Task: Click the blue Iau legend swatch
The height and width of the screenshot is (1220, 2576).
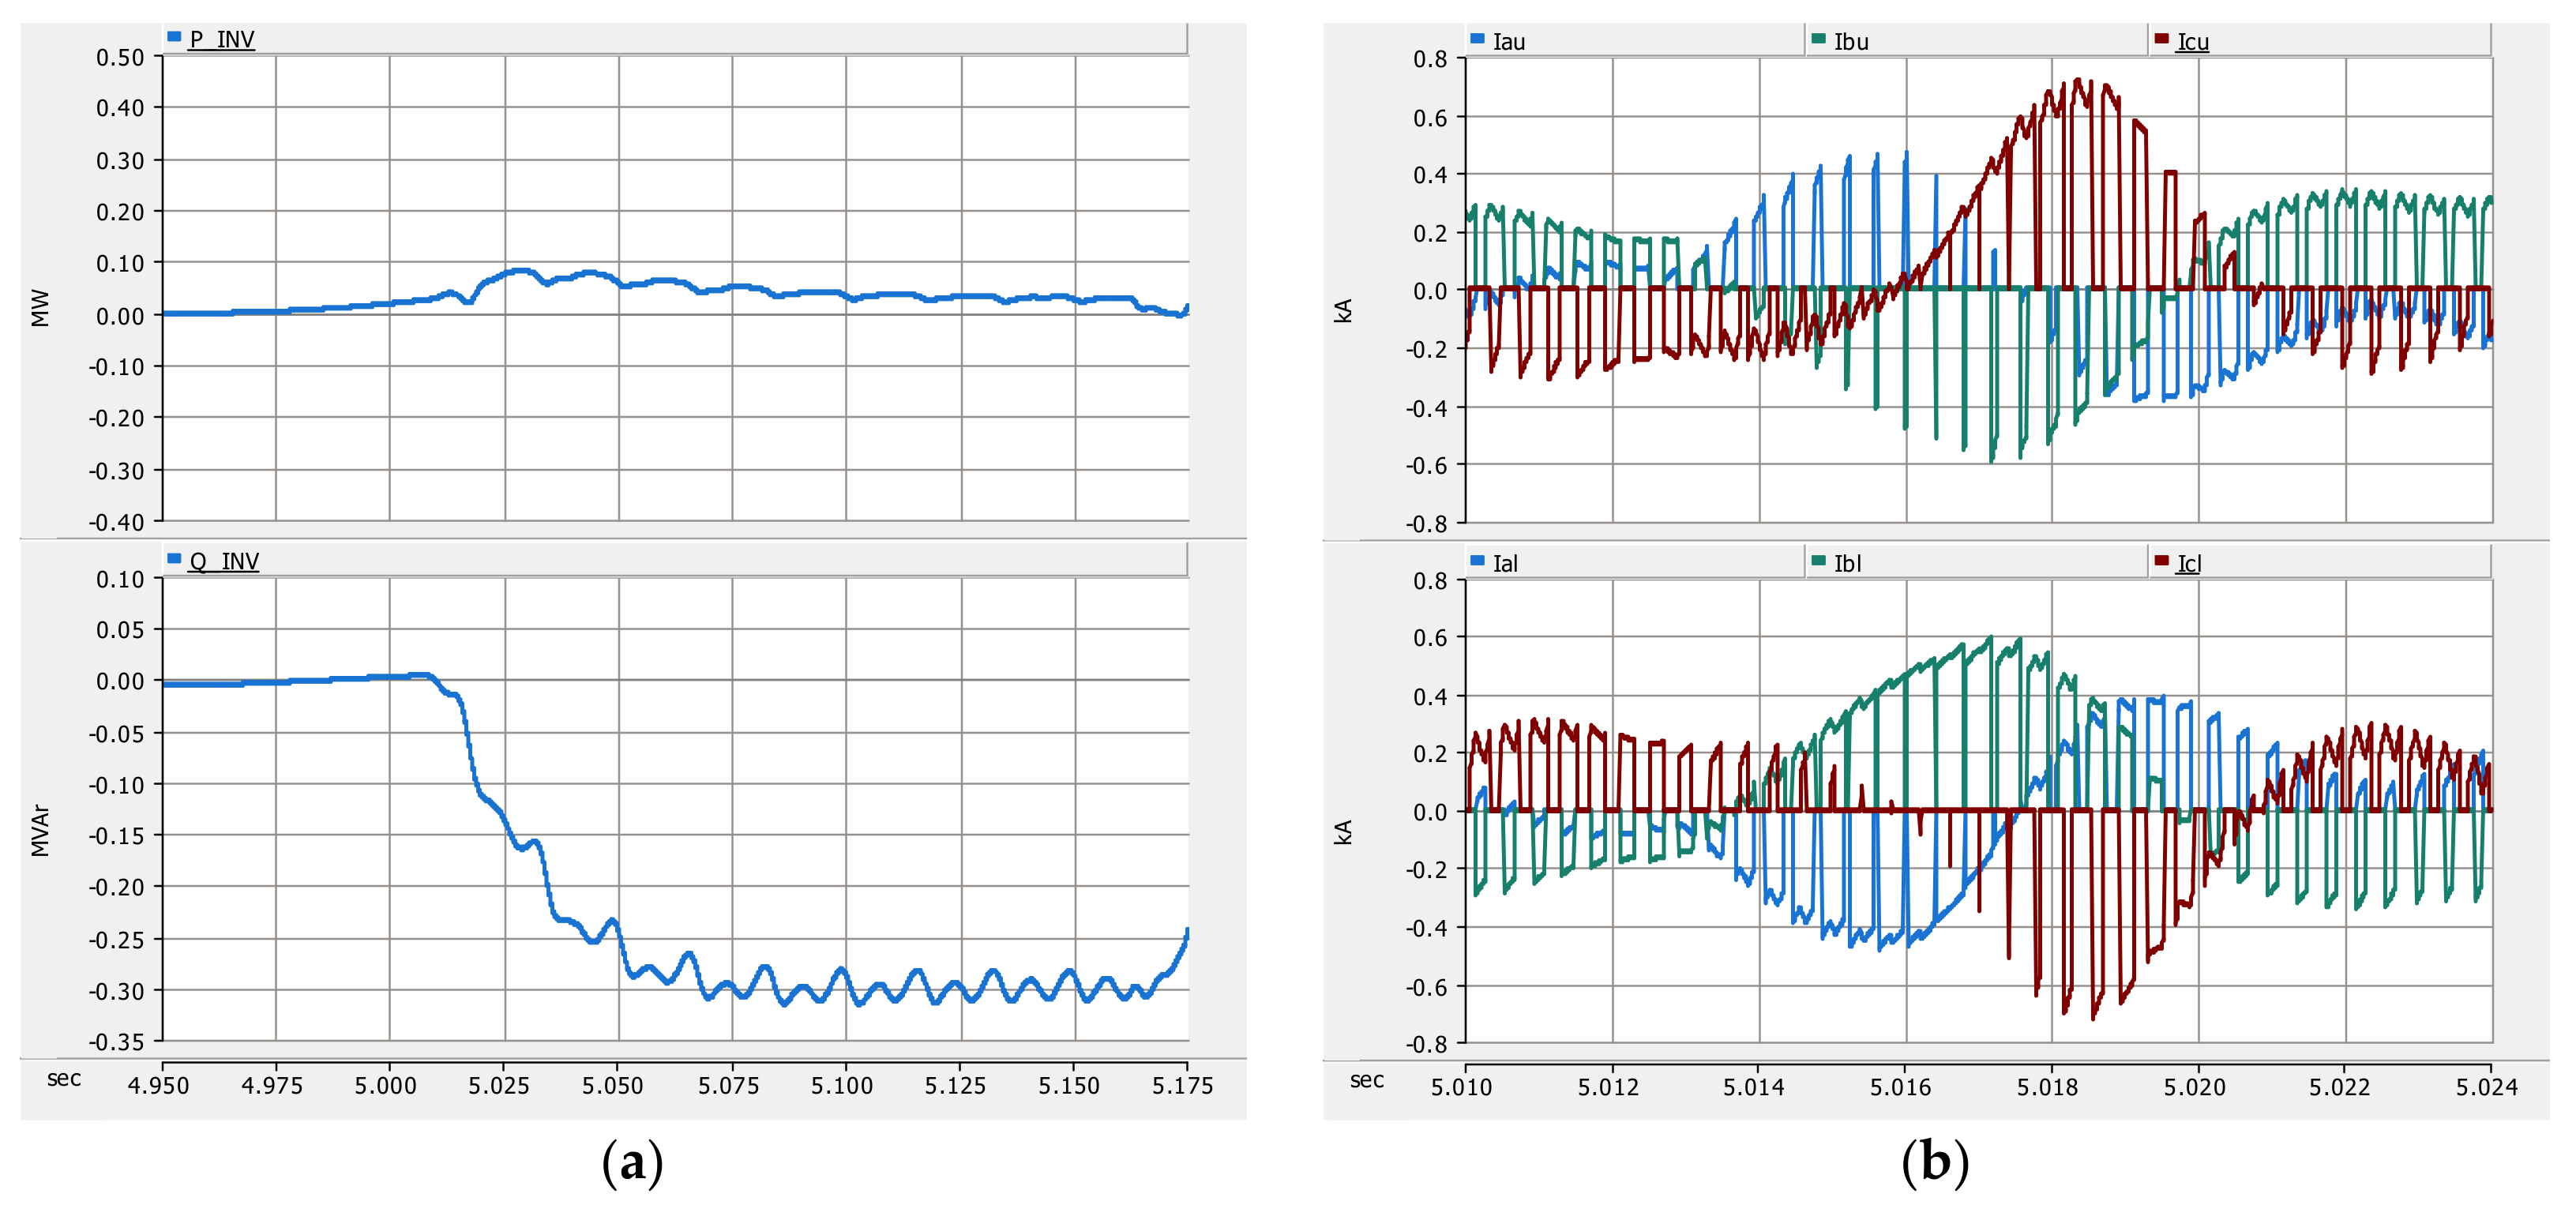Action: click(1477, 39)
